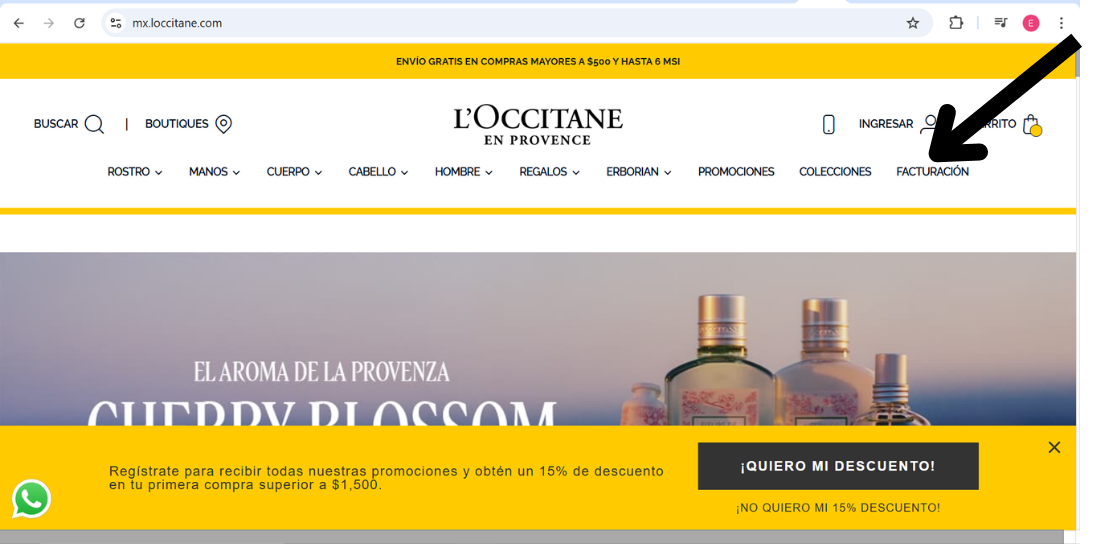
Task: Decline via ¡NO QUIERO MI 15% DESCUENTO! link
Action: click(x=838, y=508)
